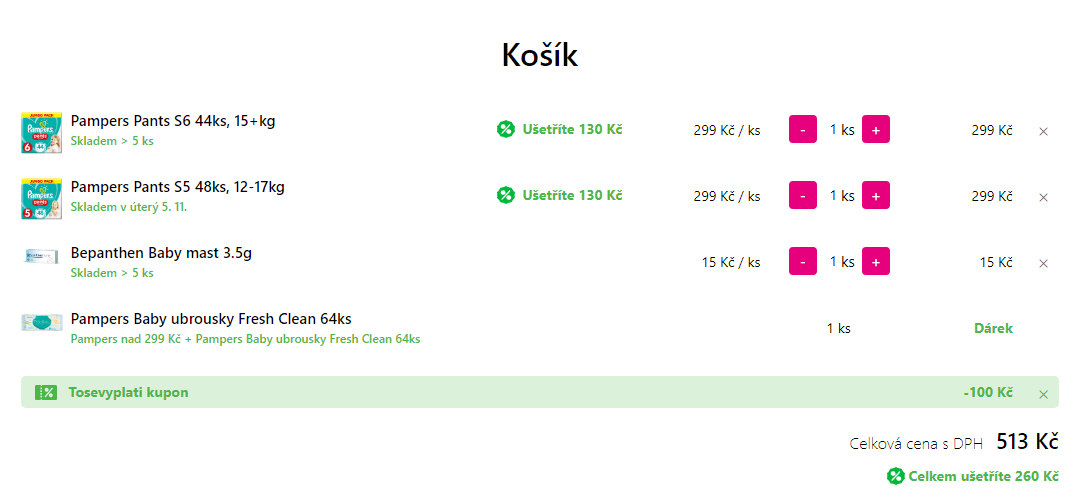Remove Pampers Pants S5 from cart
The height and width of the screenshot is (504, 1082).
point(1043,197)
